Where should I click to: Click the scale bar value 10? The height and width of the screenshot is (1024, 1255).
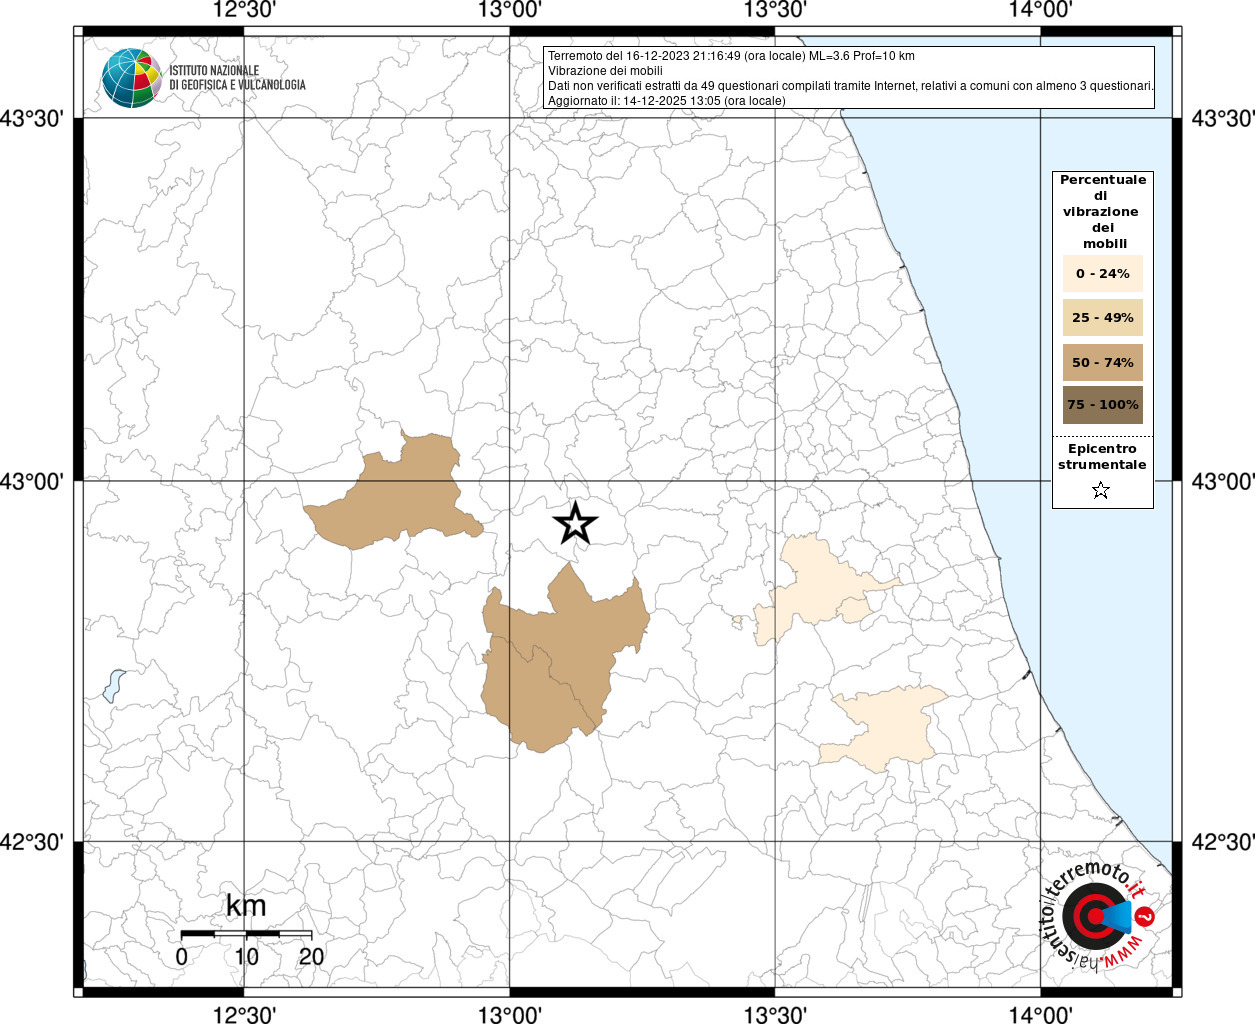(246, 957)
